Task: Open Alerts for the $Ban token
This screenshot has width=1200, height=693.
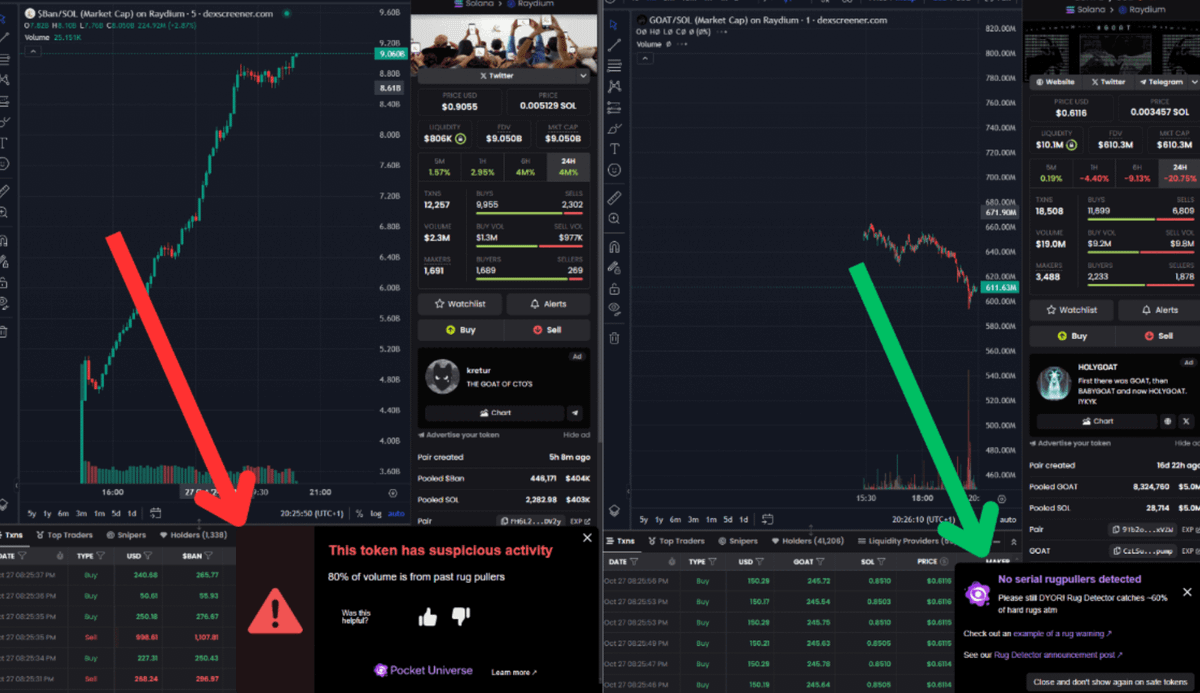Action: pyautogui.click(x=548, y=304)
